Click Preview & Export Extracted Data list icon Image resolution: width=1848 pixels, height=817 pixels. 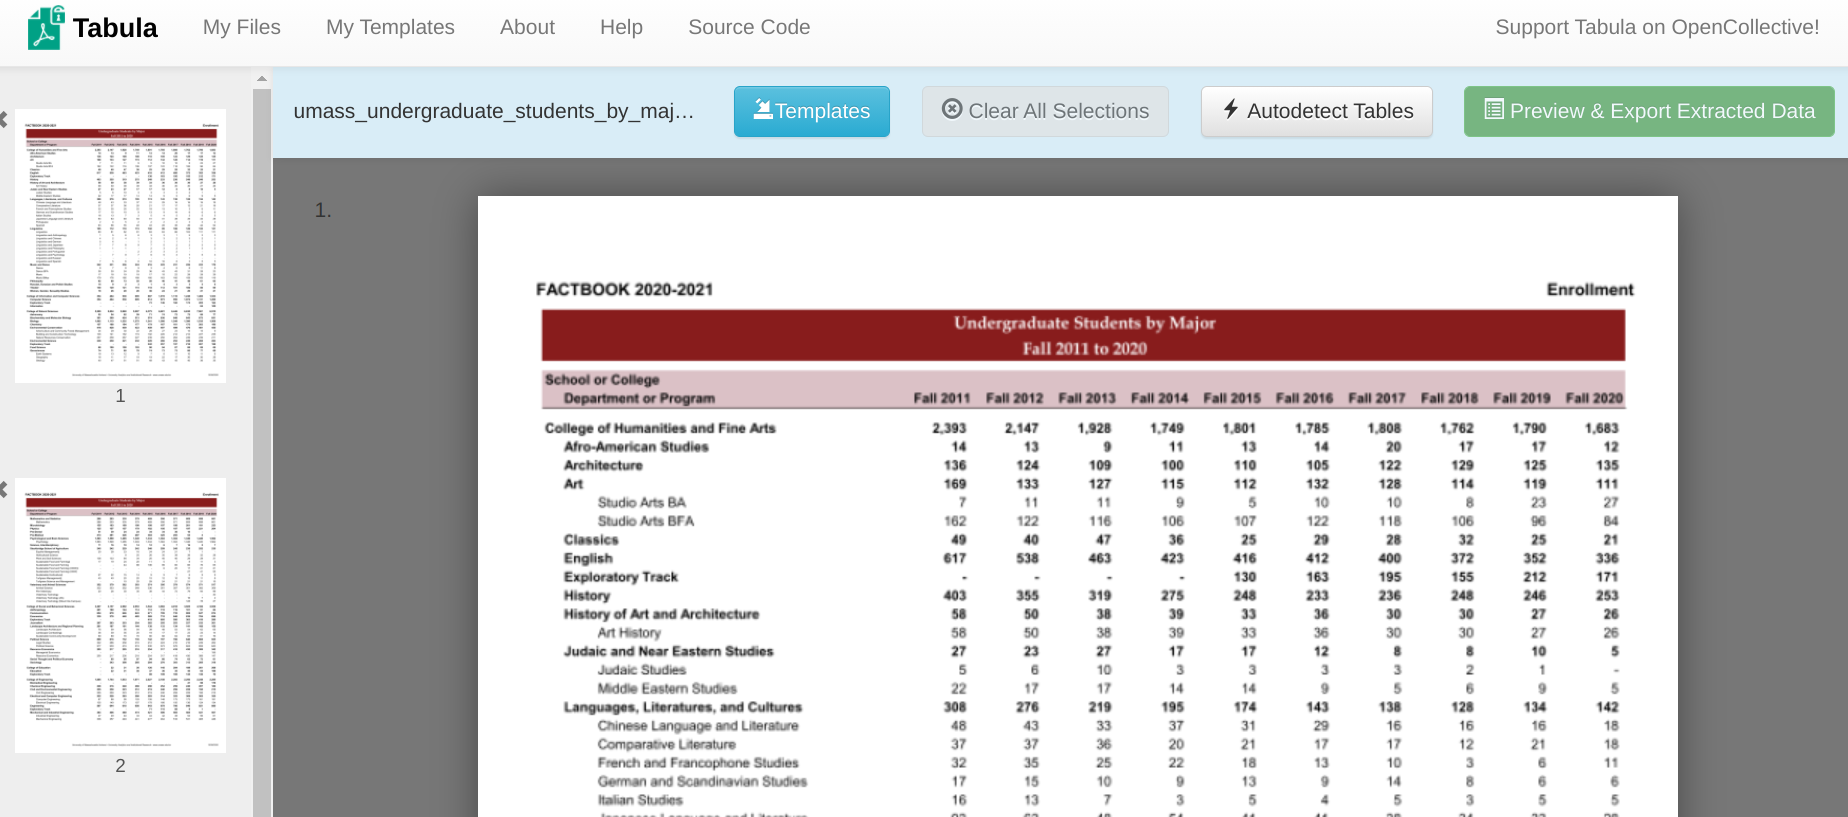coord(1493,110)
